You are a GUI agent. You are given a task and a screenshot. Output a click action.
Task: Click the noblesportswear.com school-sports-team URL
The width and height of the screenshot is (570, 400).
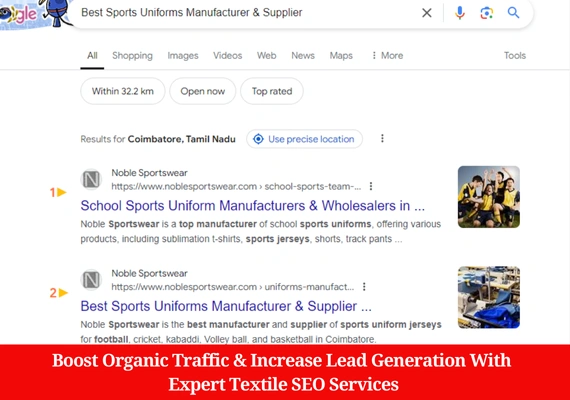click(x=236, y=187)
